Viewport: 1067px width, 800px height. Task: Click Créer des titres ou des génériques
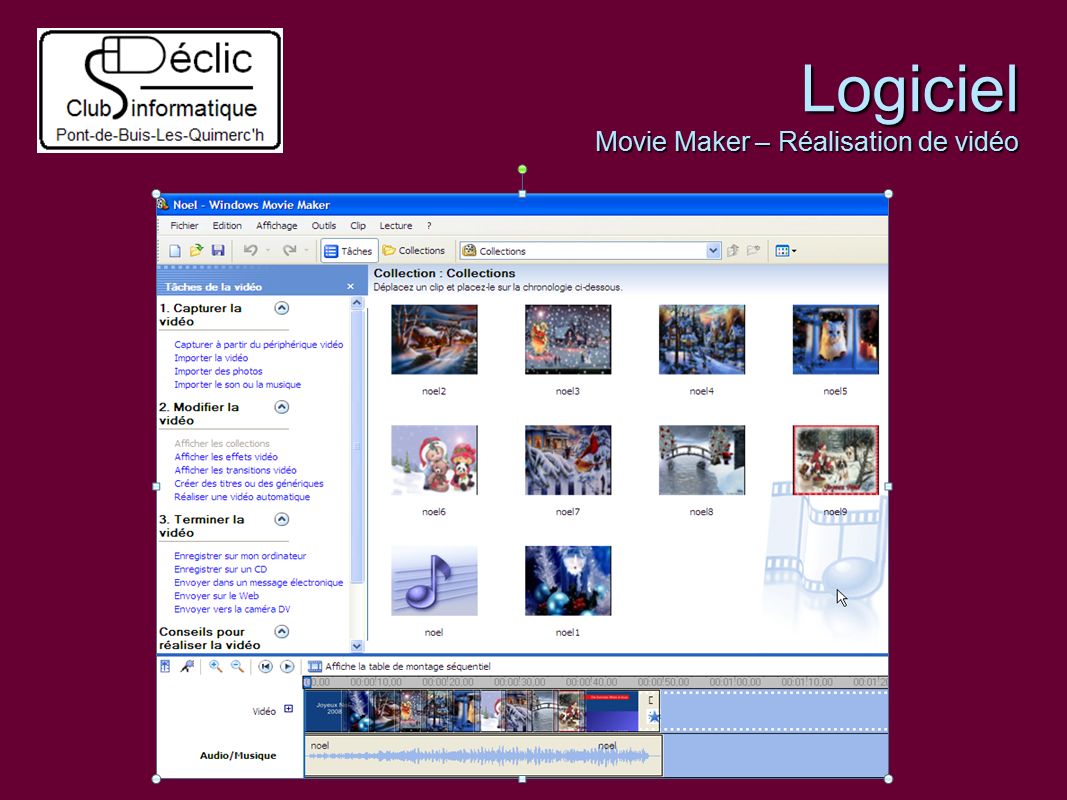249,484
